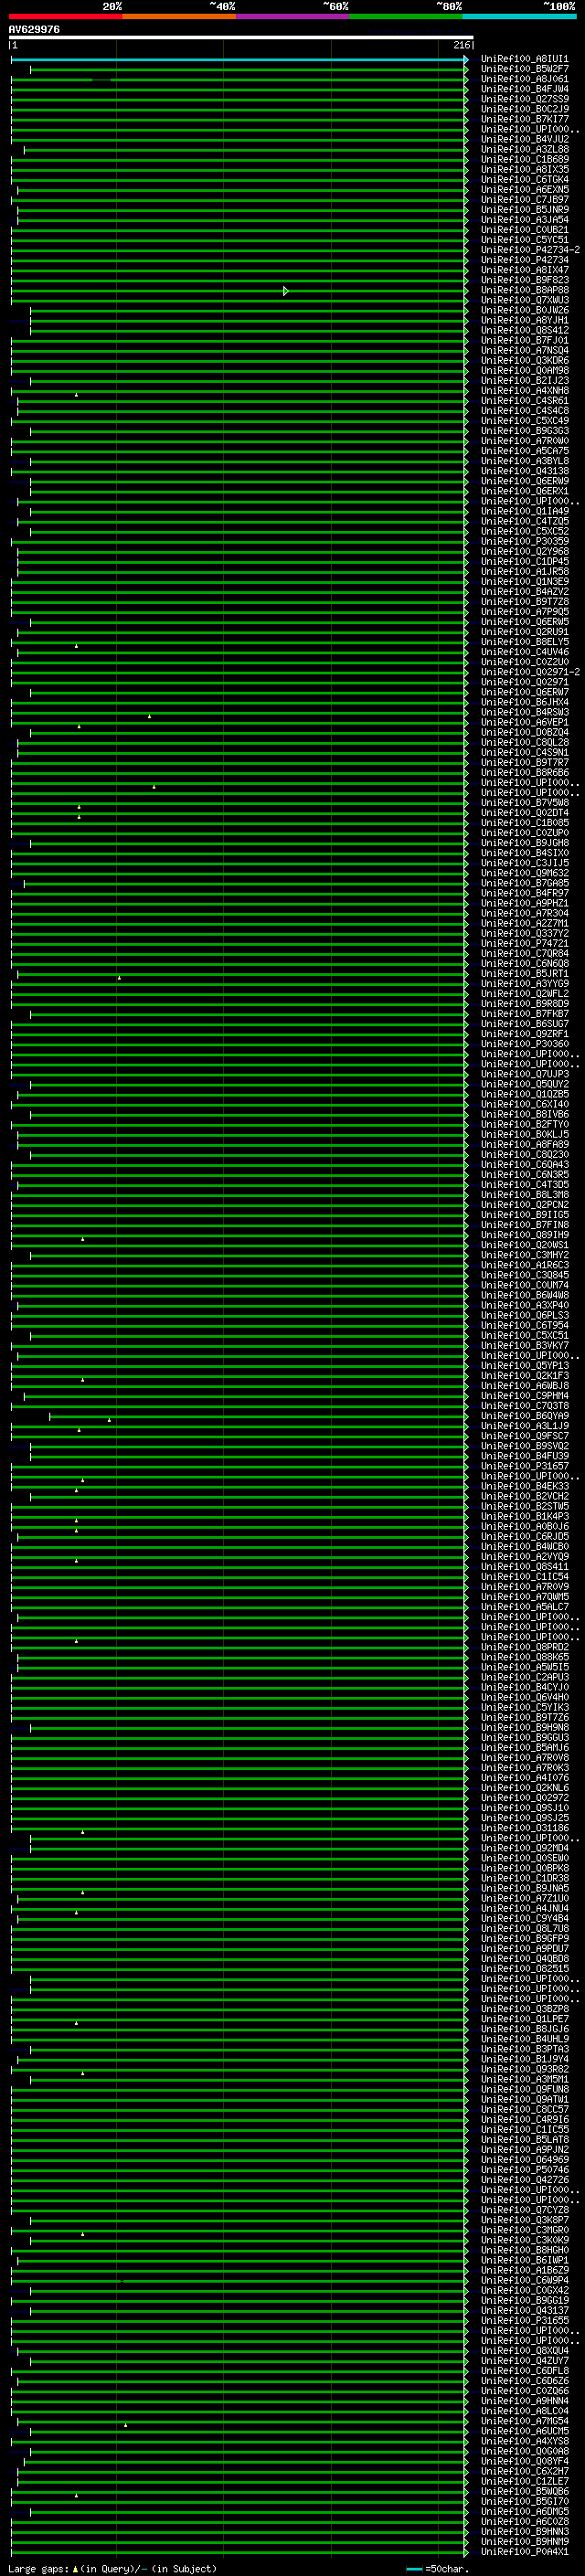Screen dimensions: 585x2576
Task: Select hit label UniRef100_B7FJ01
Action: tap(524, 341)
